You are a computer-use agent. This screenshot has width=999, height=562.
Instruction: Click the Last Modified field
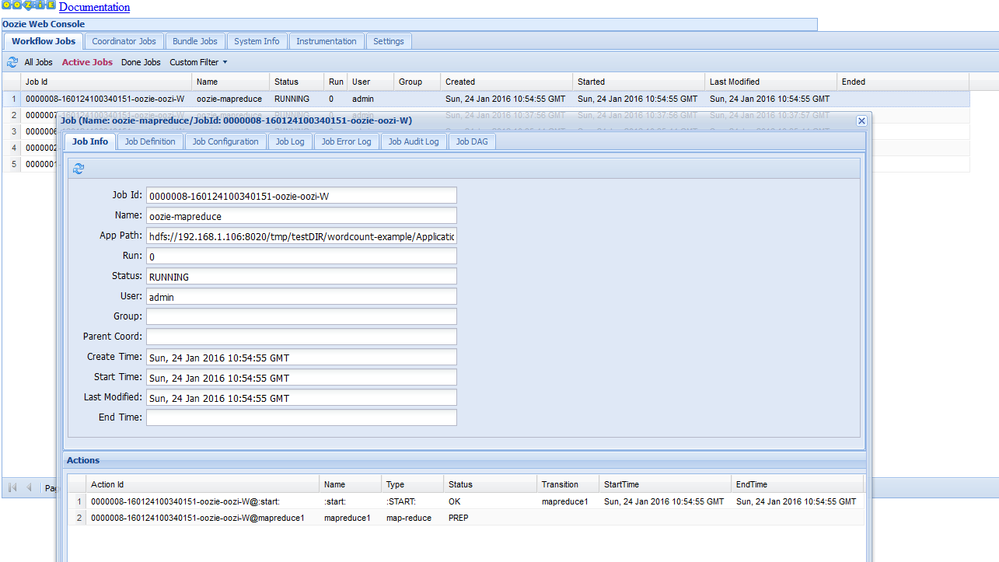(x=301, y=398)
